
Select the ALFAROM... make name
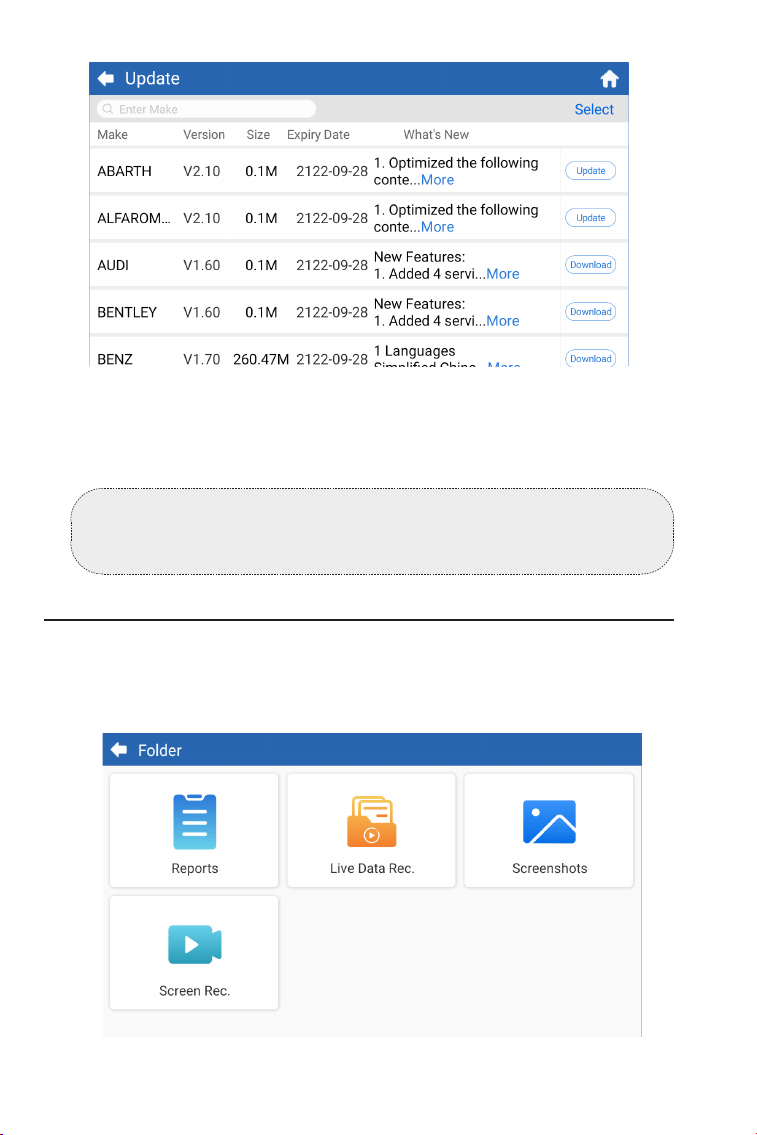pyautogui.click(x=134, y=219)
